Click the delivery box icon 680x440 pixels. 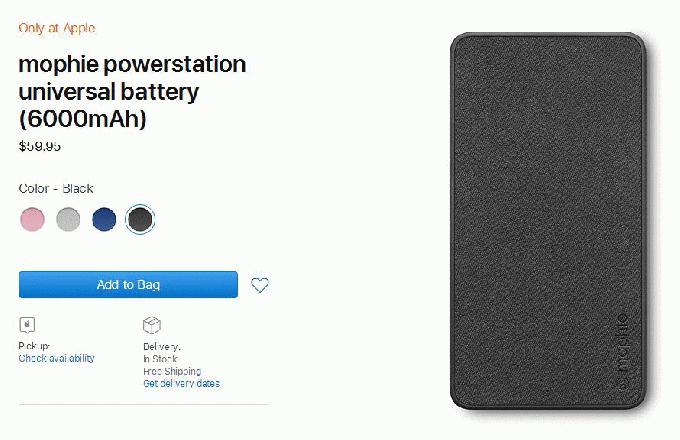(x=152, y=325)
